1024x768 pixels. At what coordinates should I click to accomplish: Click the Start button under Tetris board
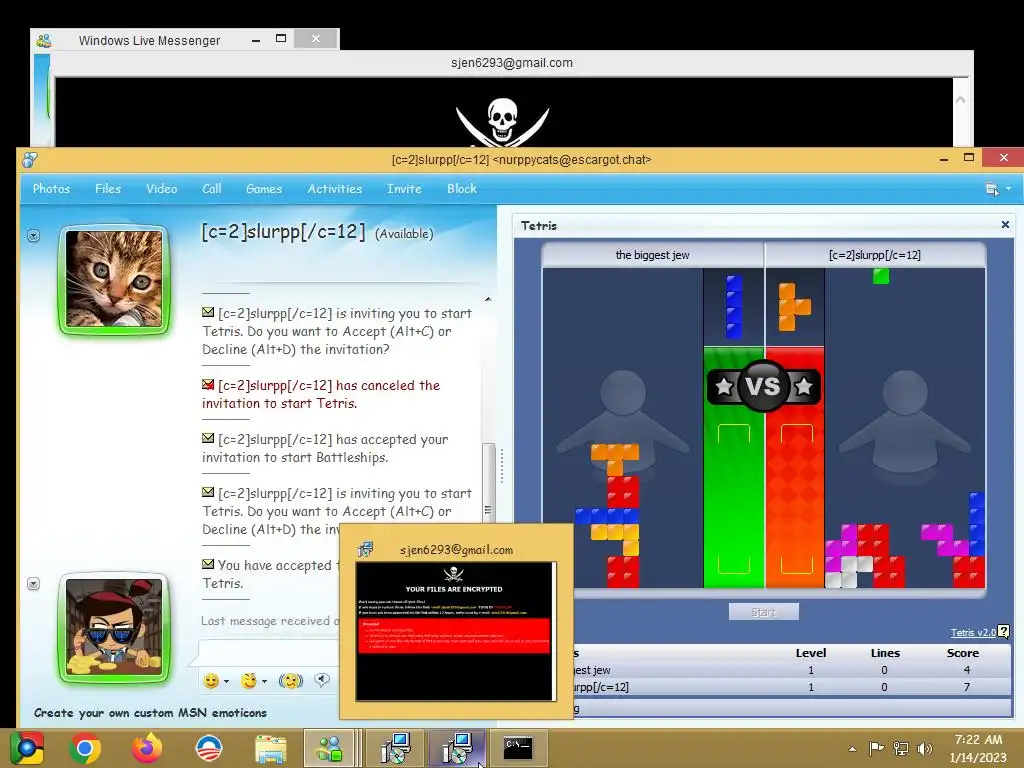click(763, 612)
